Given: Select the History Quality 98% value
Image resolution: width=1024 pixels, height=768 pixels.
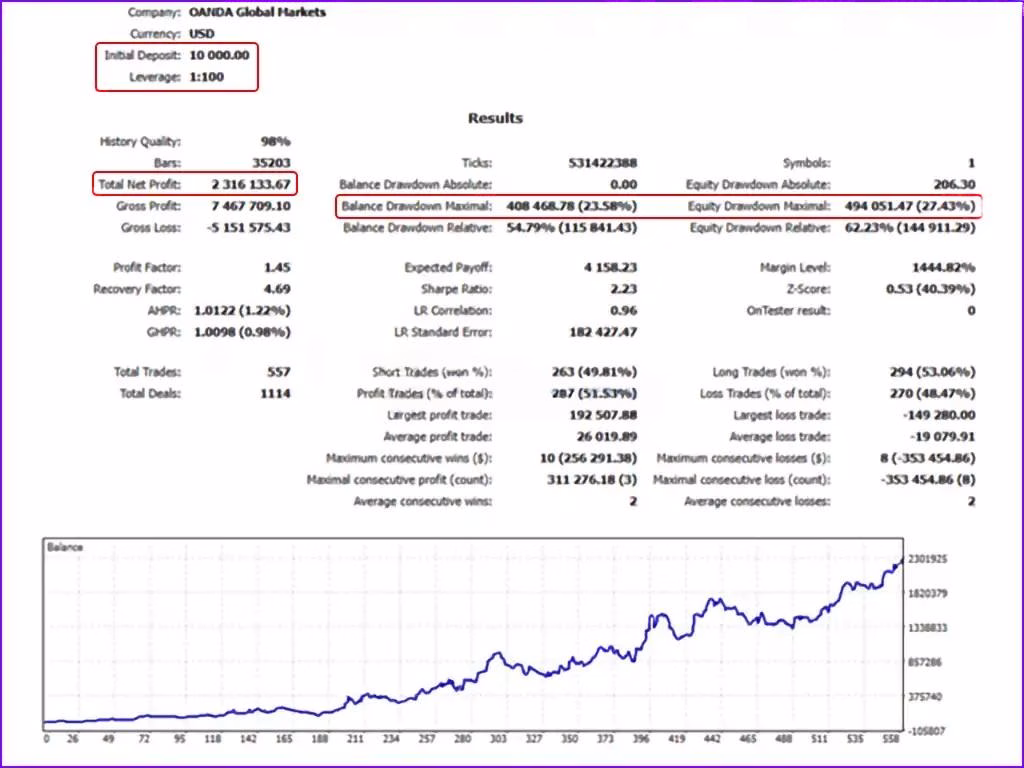Looking at the screenshot, I should (x=276, y=142).
